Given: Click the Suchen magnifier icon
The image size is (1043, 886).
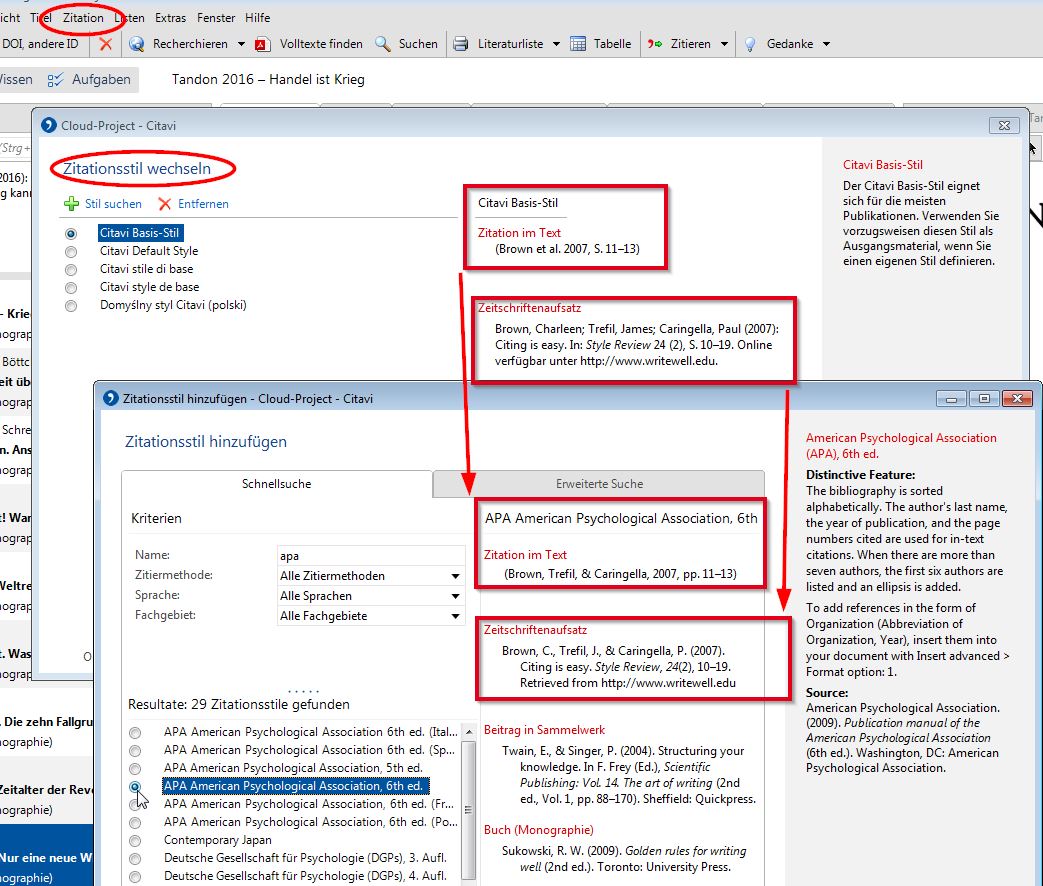Looking at the screenshot, I should [x=382, y=44].
